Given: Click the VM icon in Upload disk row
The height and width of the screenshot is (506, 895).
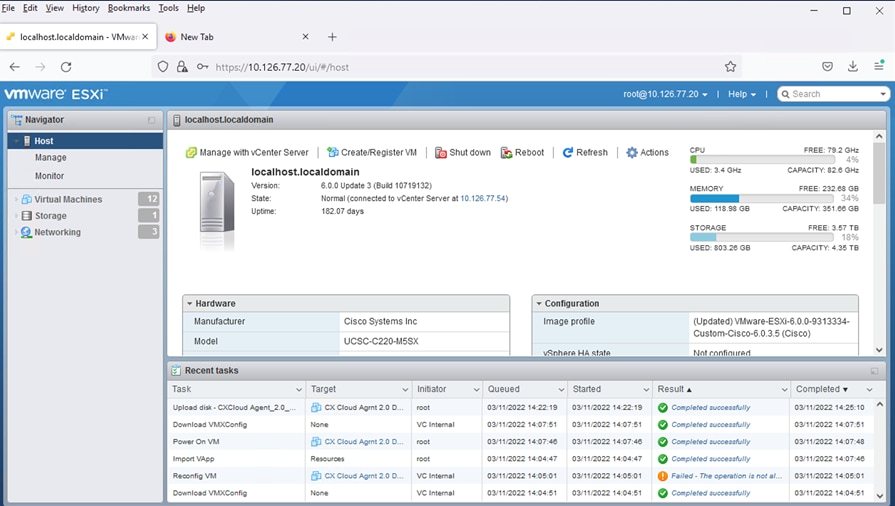Looking at the screenshot, I should (316, 408).
